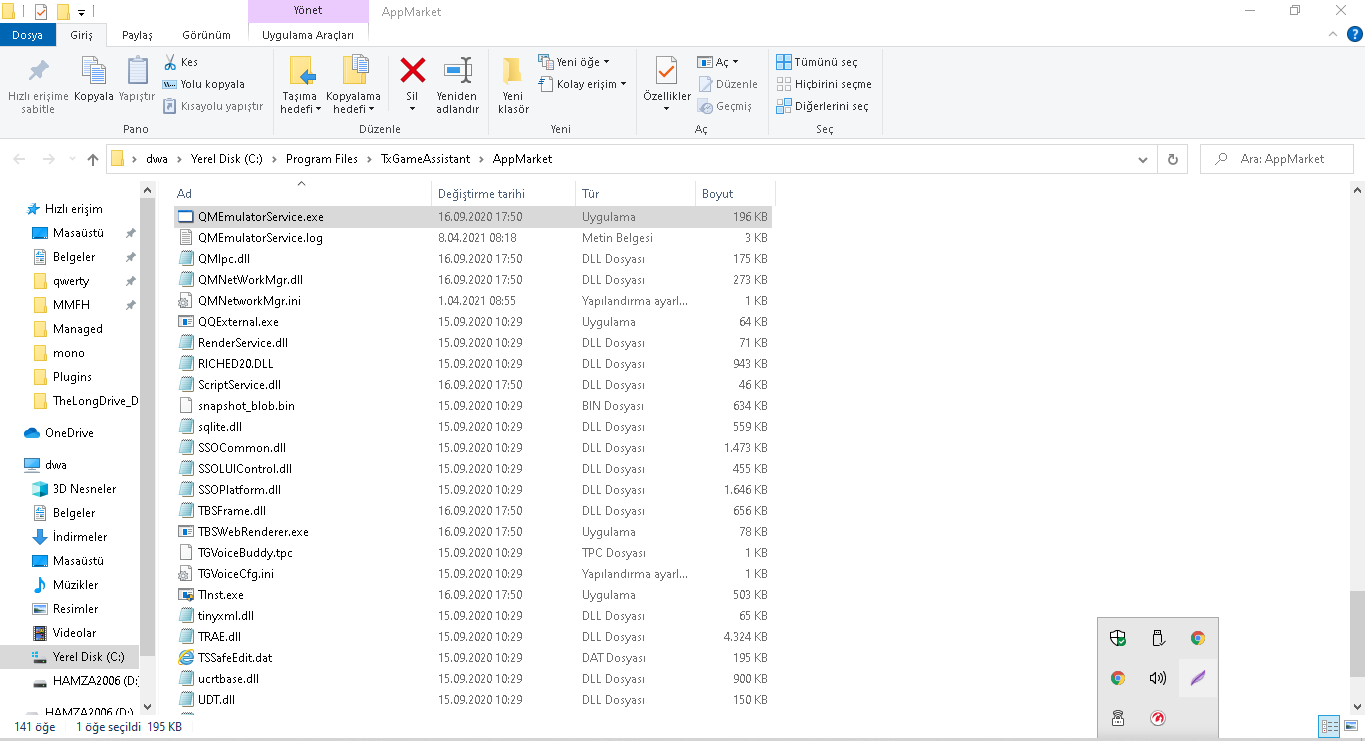Select the TSSafeEdit.dat file

click(473, 658)
